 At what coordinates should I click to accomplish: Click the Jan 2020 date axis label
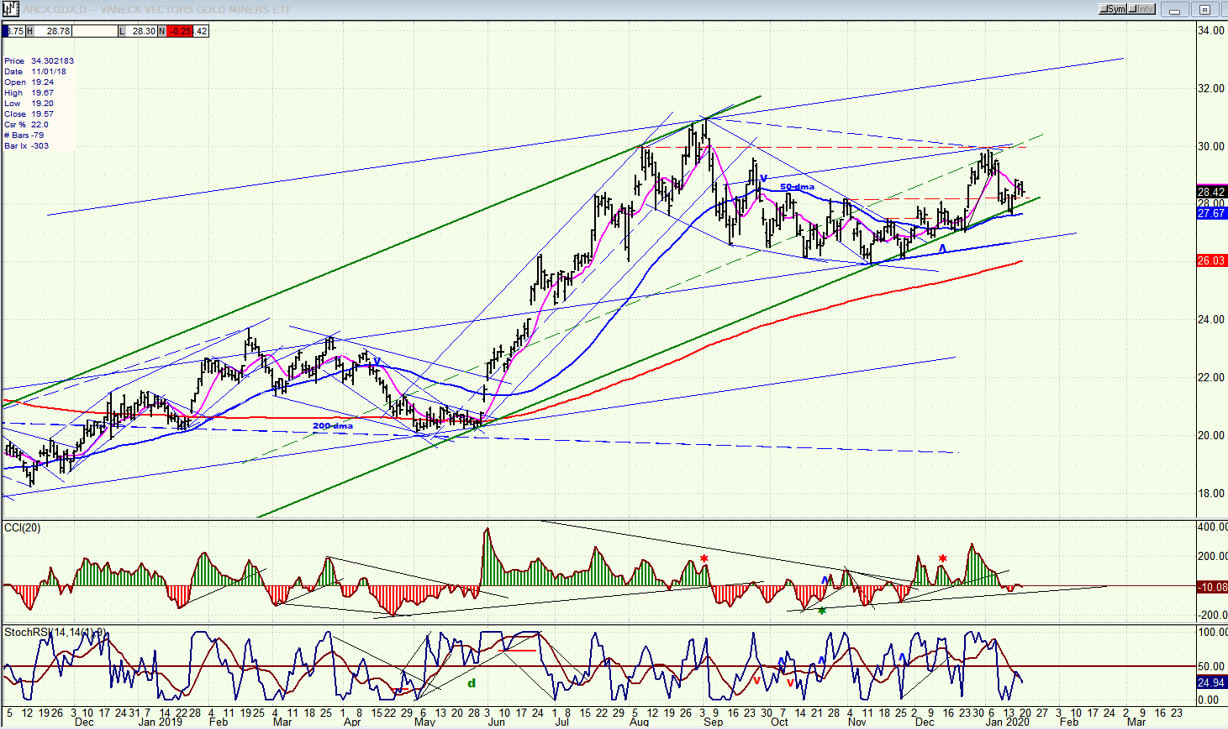click(1018, 721)
